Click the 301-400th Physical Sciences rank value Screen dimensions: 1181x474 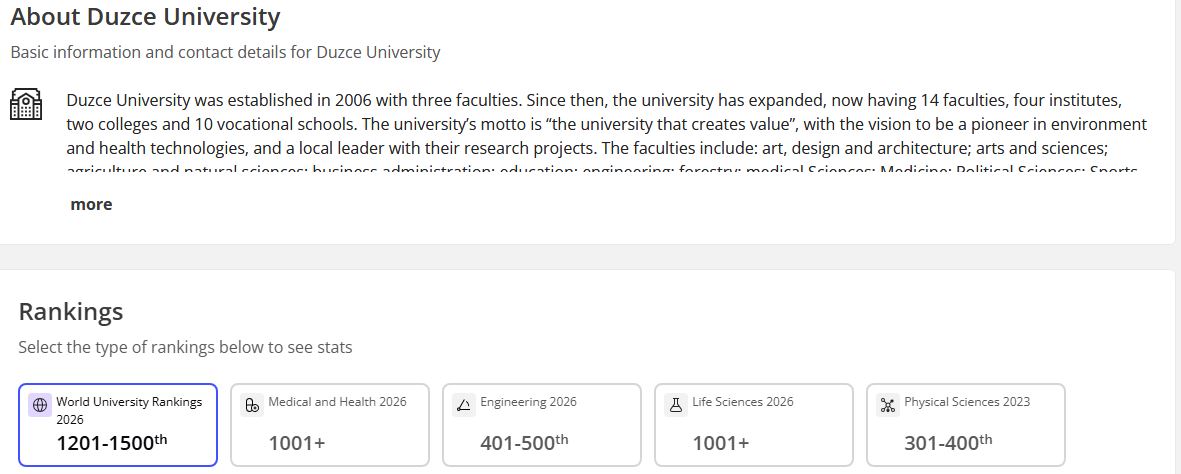coord(948,443)
